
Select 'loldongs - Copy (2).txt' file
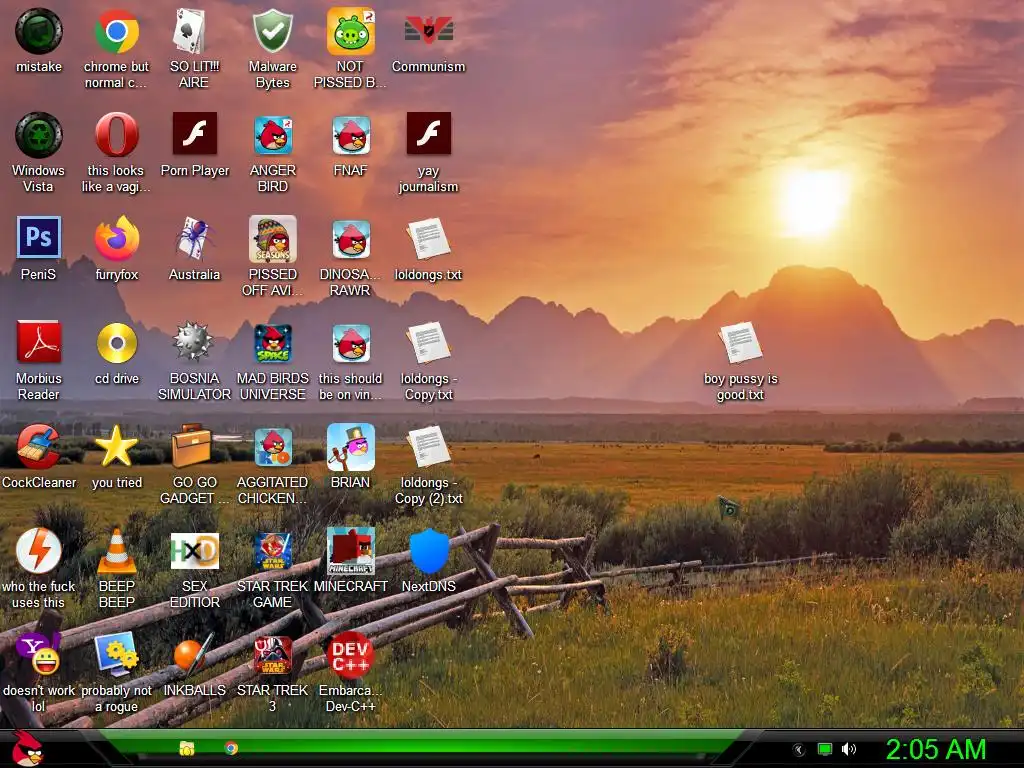428,447
